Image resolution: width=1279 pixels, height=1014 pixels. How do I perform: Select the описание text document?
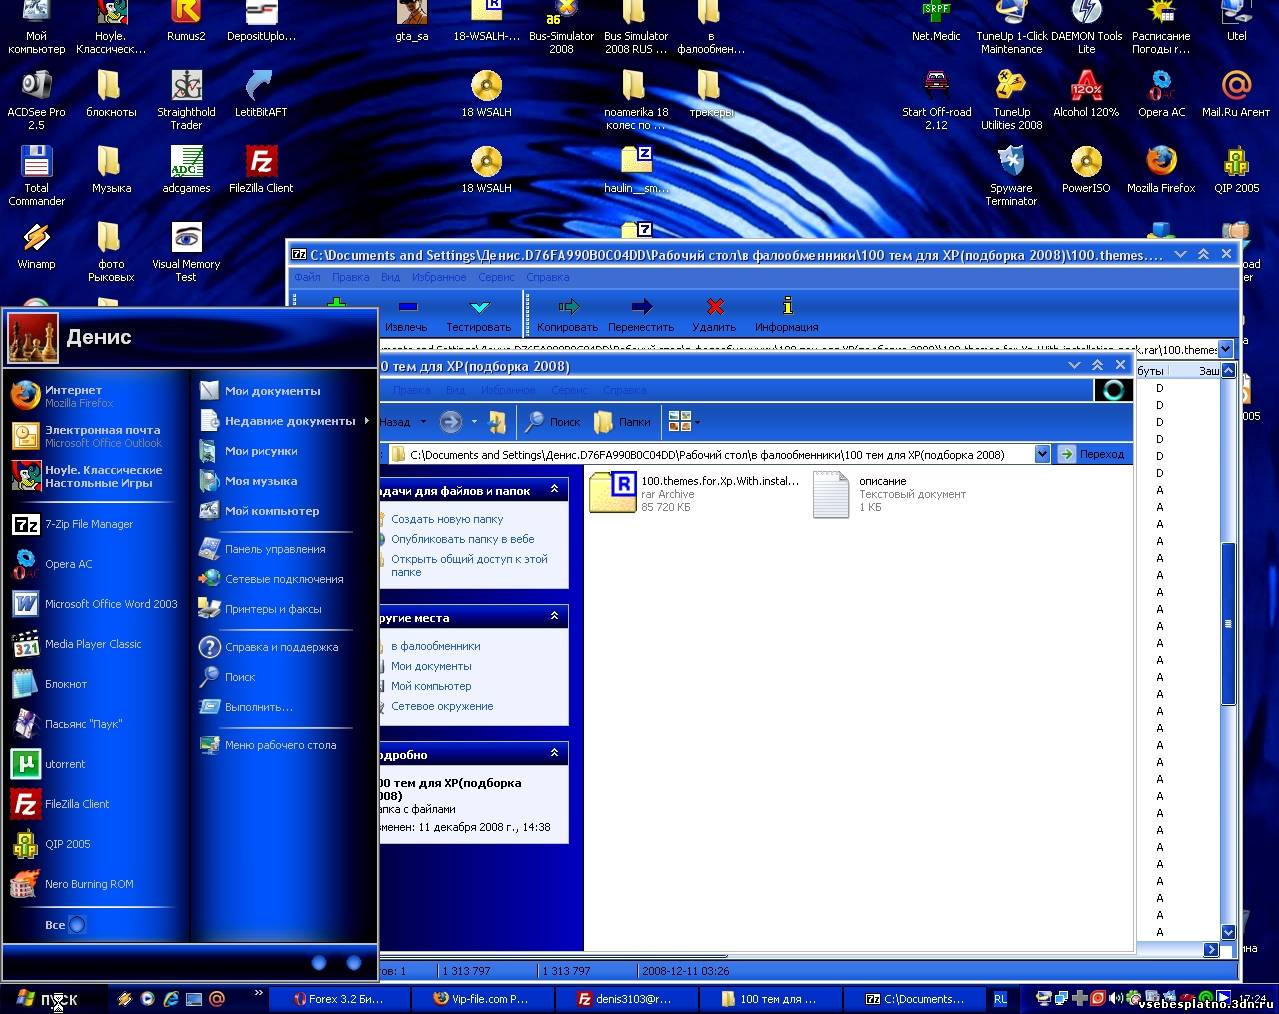tap(889, 494)
